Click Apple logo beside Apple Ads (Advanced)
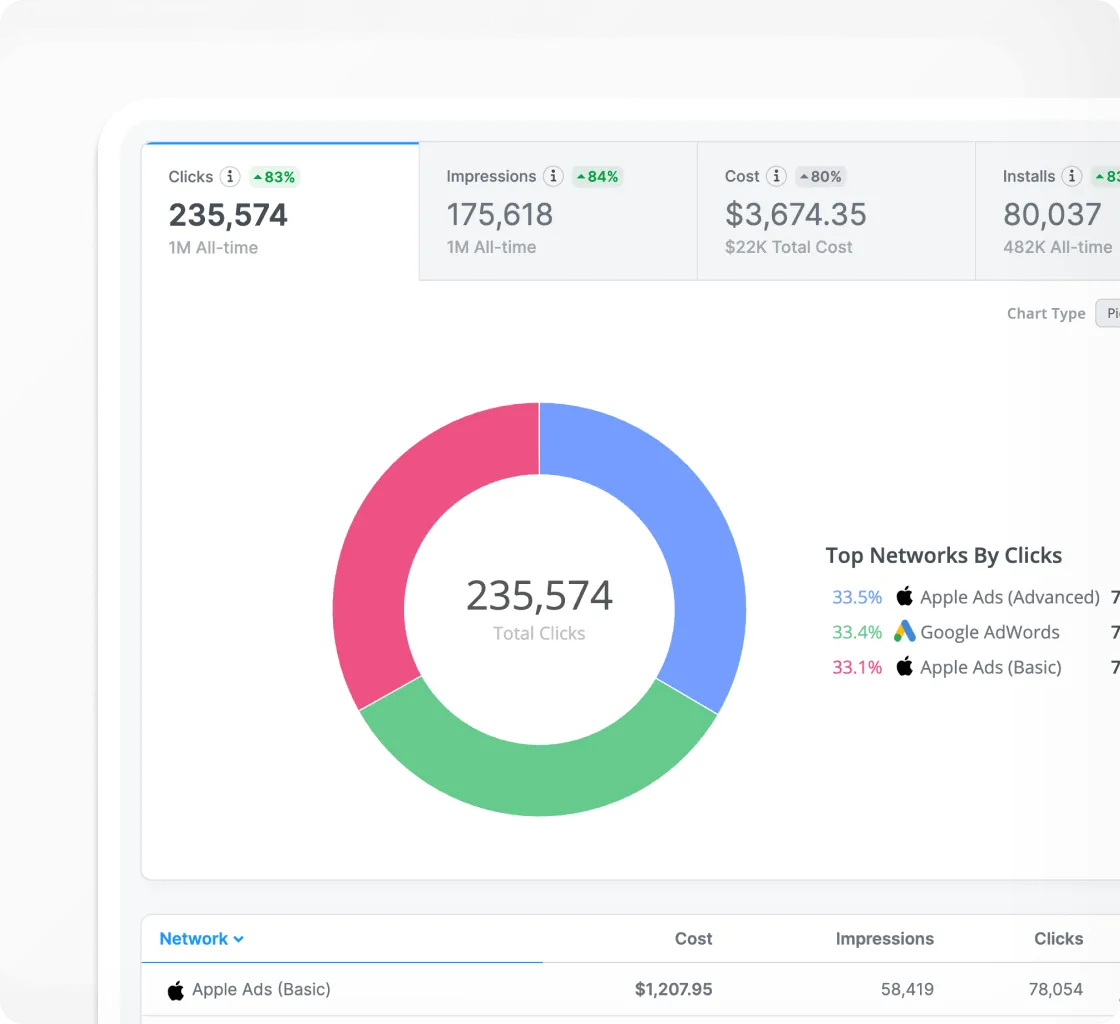The width and height of the screenshot is (1120, 1024). point(904,596)
